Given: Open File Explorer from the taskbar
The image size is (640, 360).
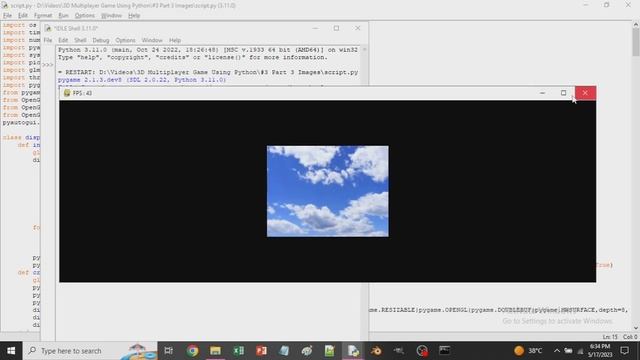Looking at the screenshot, I should (x=216, y=351).
